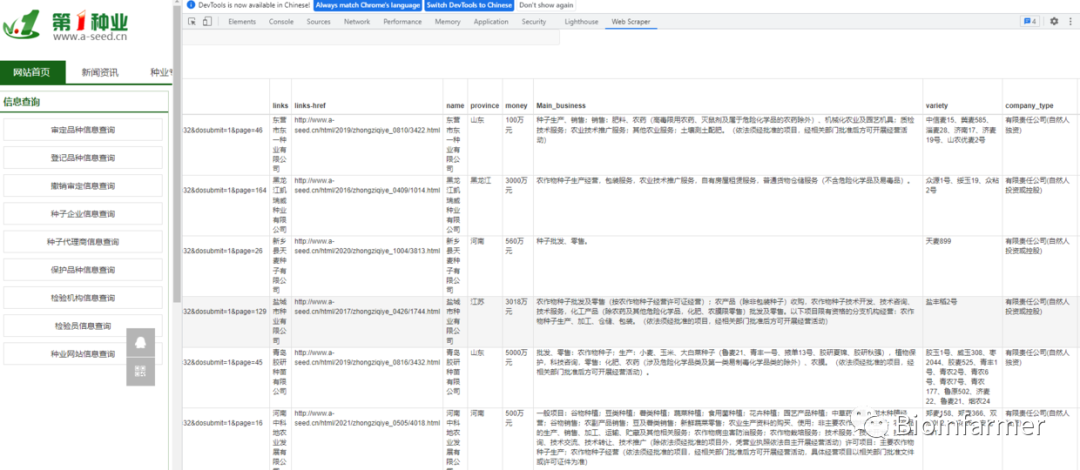Click the inspect element picker icon
Image resolution: width=1080 pixels, height=470 pixels.
(x=193, y=21)
